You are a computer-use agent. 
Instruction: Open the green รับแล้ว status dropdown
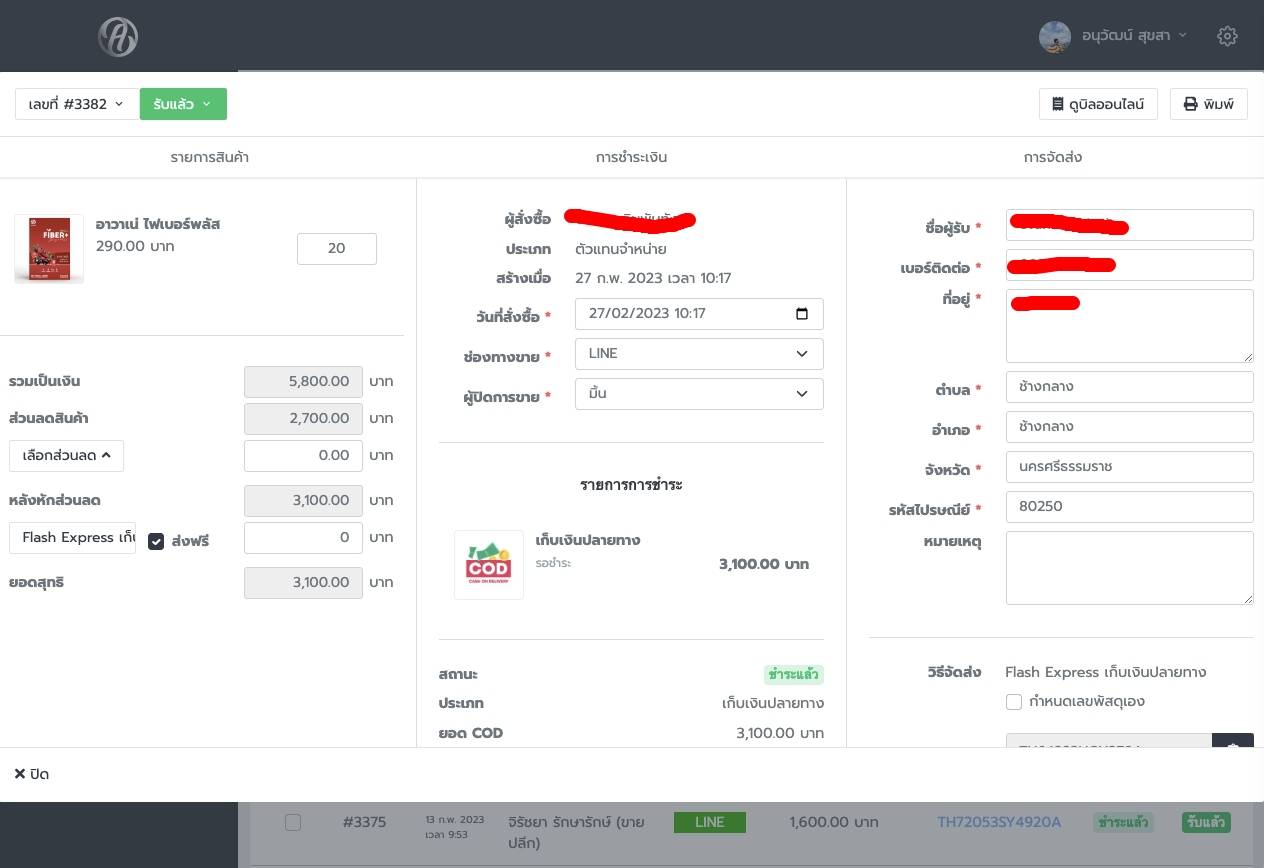(x=183, y=104)
